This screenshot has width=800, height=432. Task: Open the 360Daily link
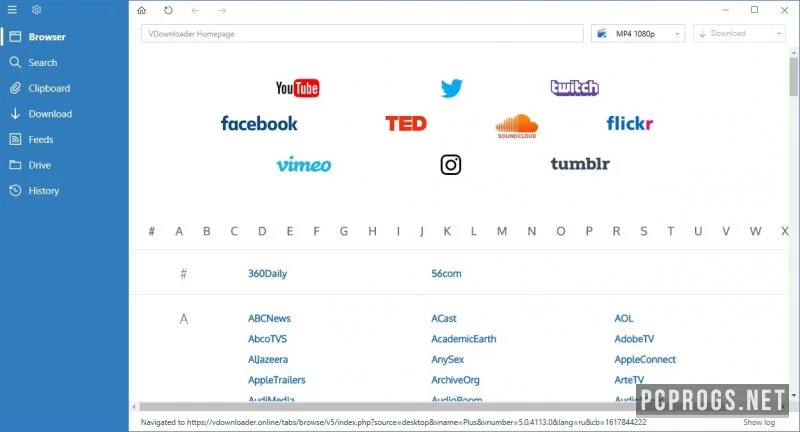click(267, 273)
